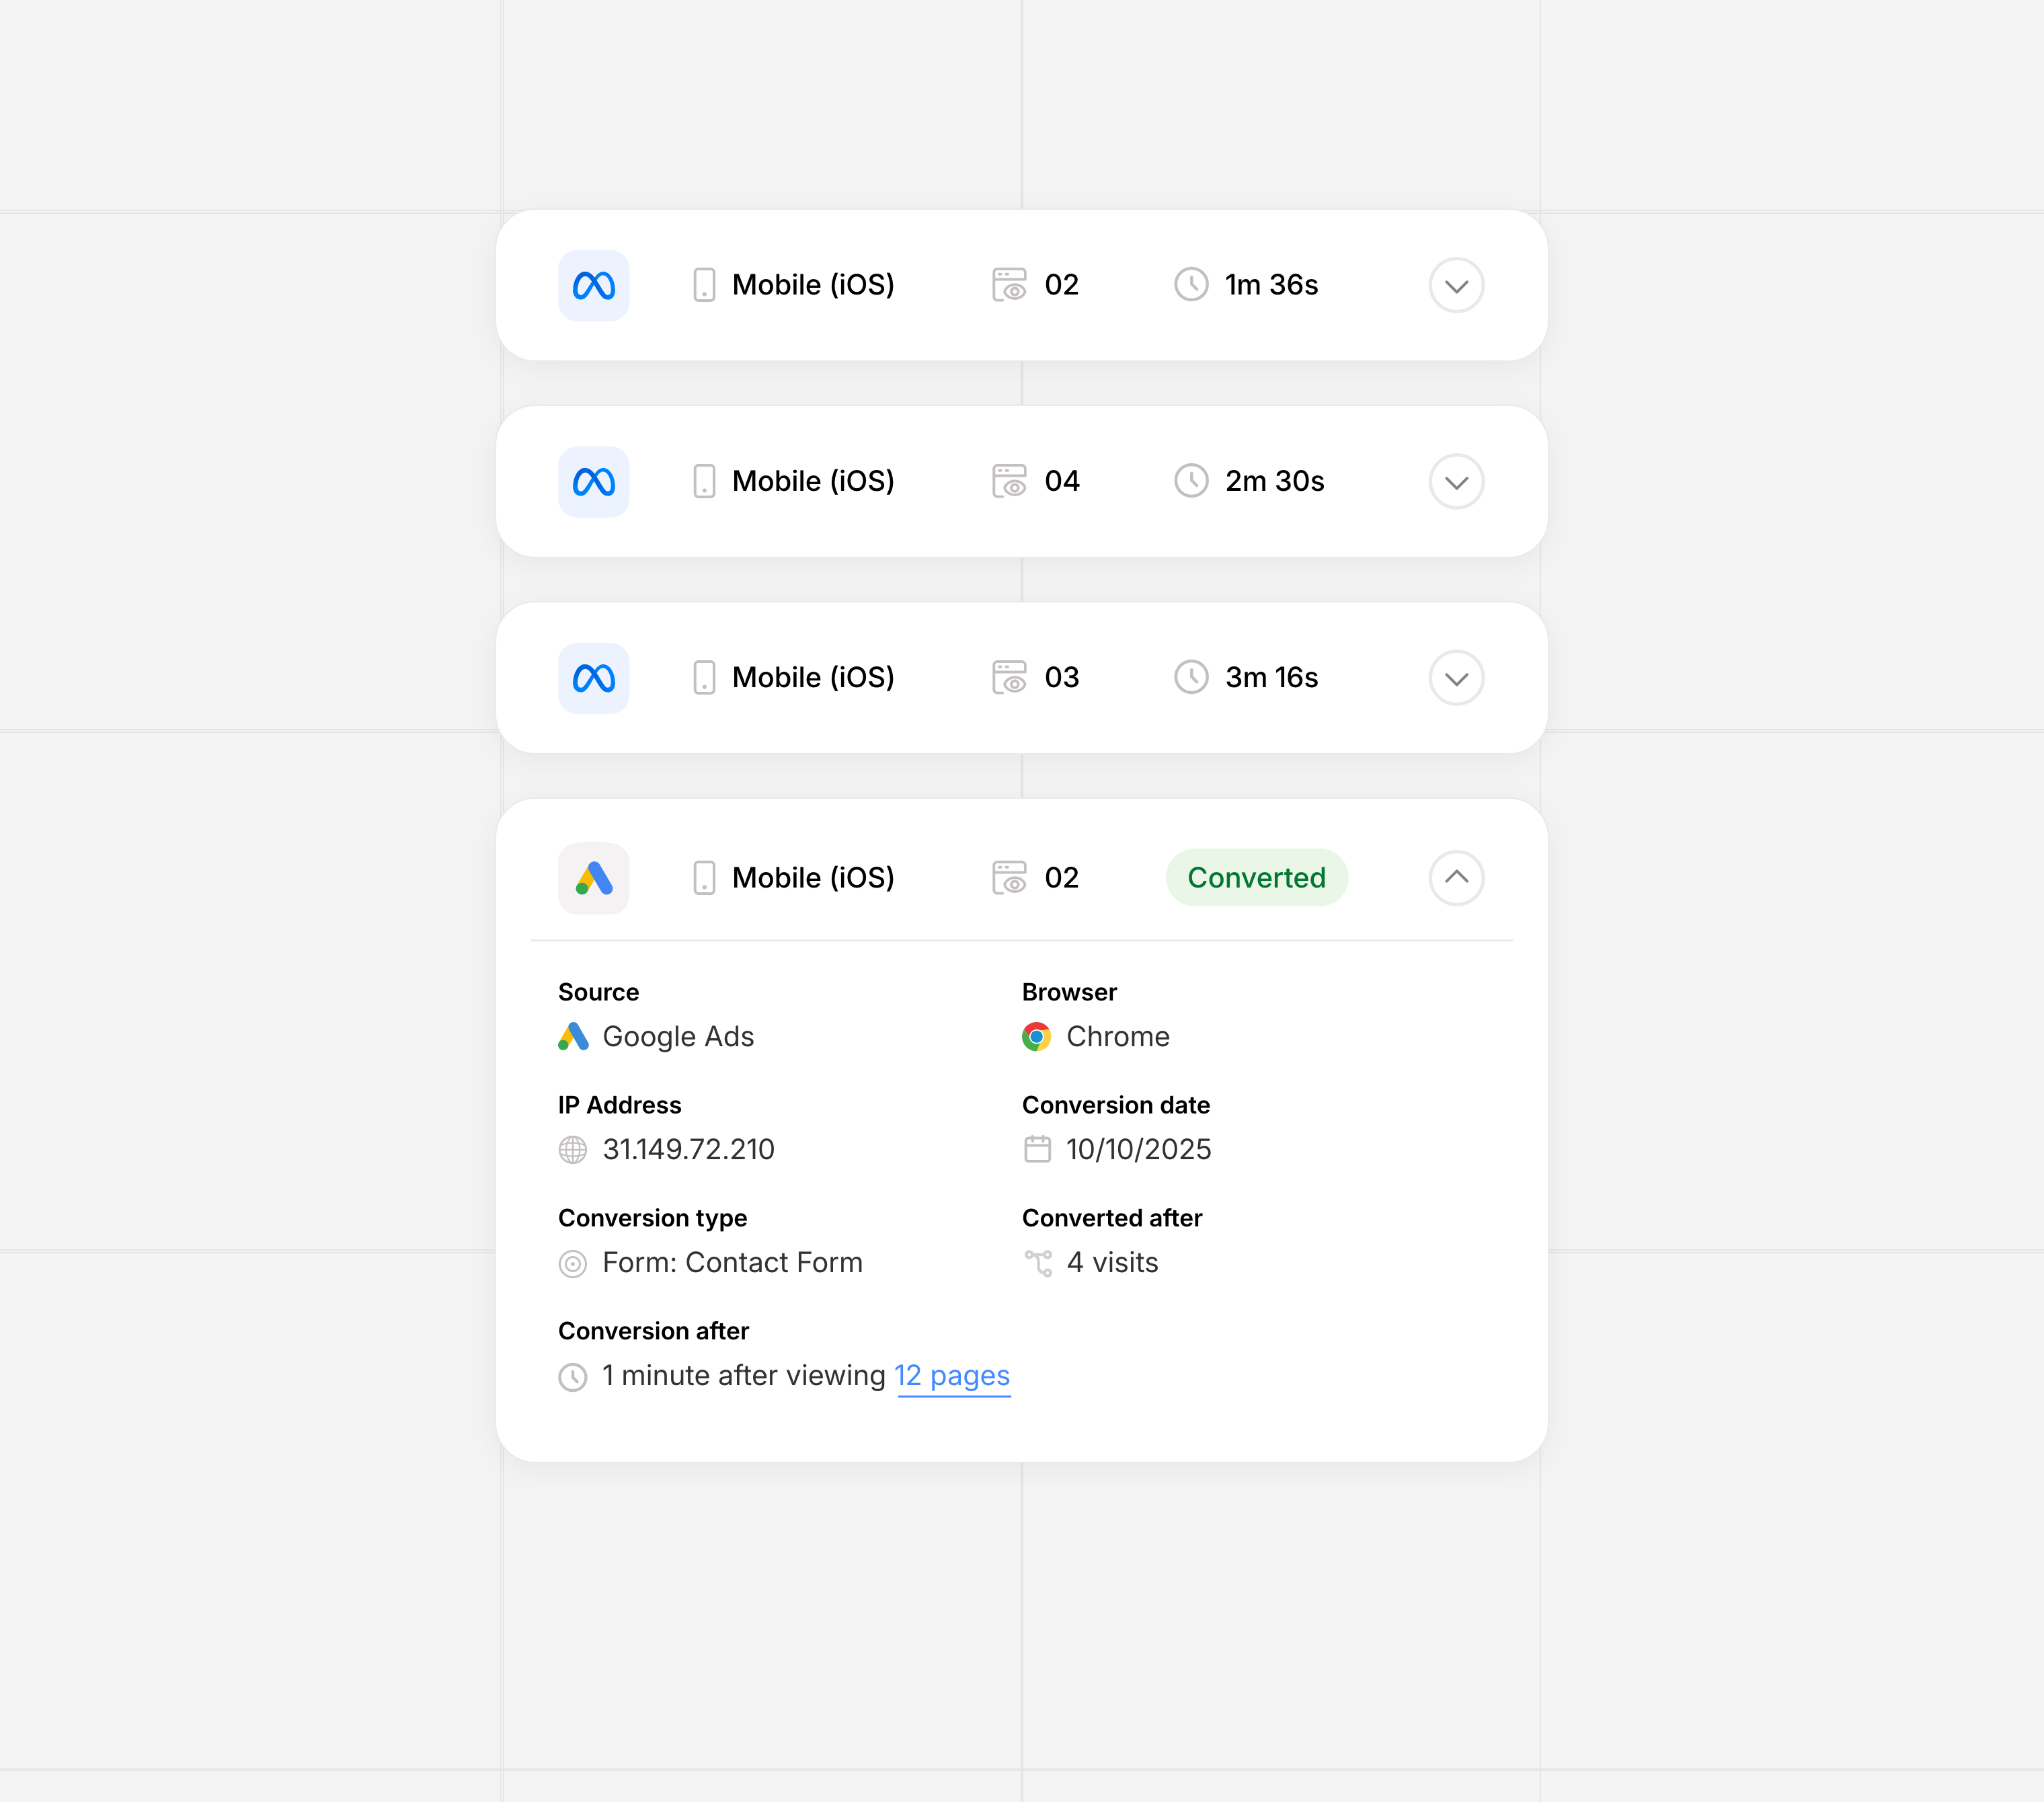
Task: Expand the 2m 30s visit card
Action: pos(1455,482)
